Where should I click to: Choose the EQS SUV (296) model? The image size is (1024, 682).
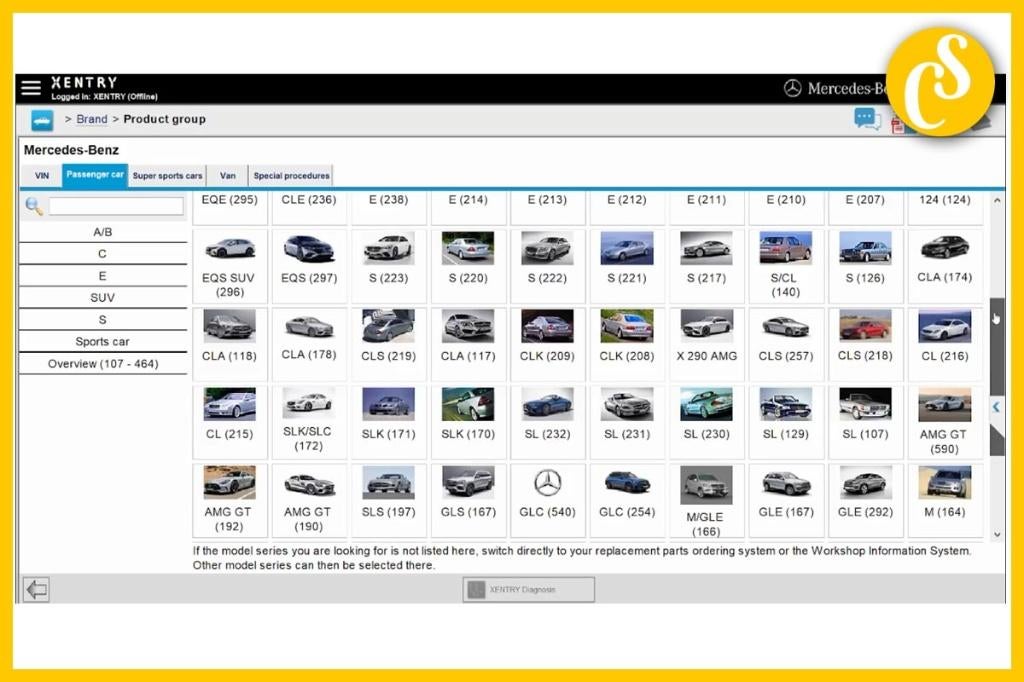pyautogui.click(x=229, y=265)
